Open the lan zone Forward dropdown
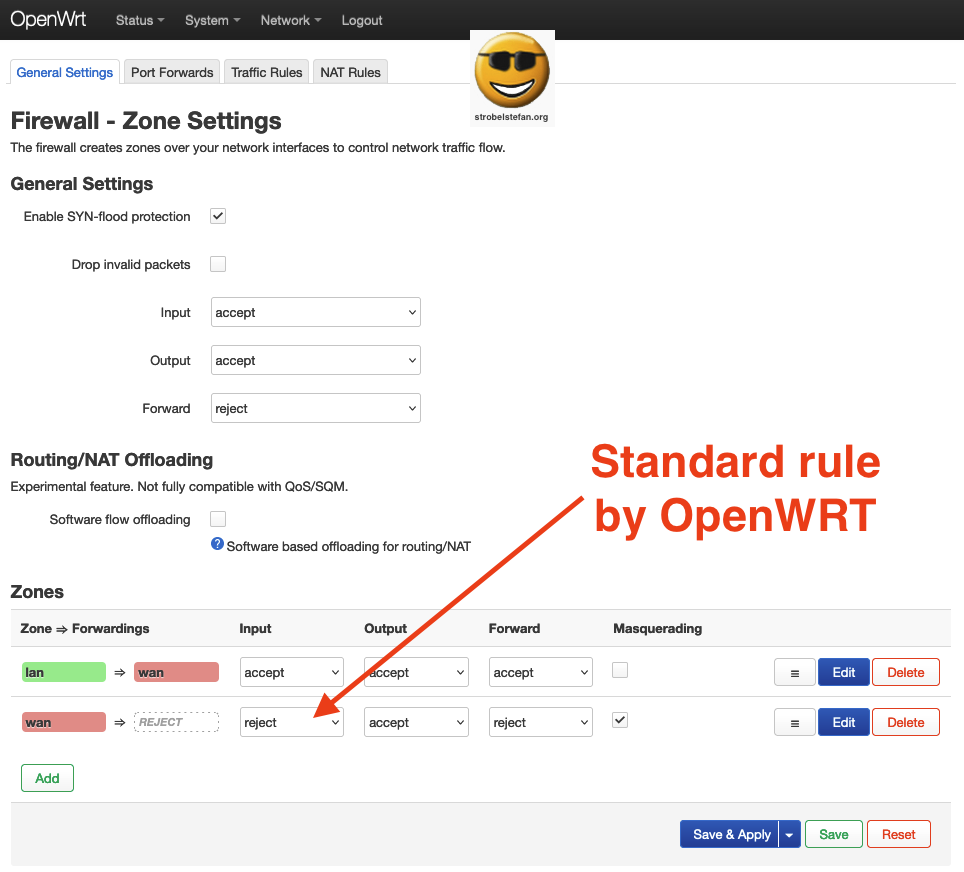This screenshot has width=964, height=872. point(541,673)
